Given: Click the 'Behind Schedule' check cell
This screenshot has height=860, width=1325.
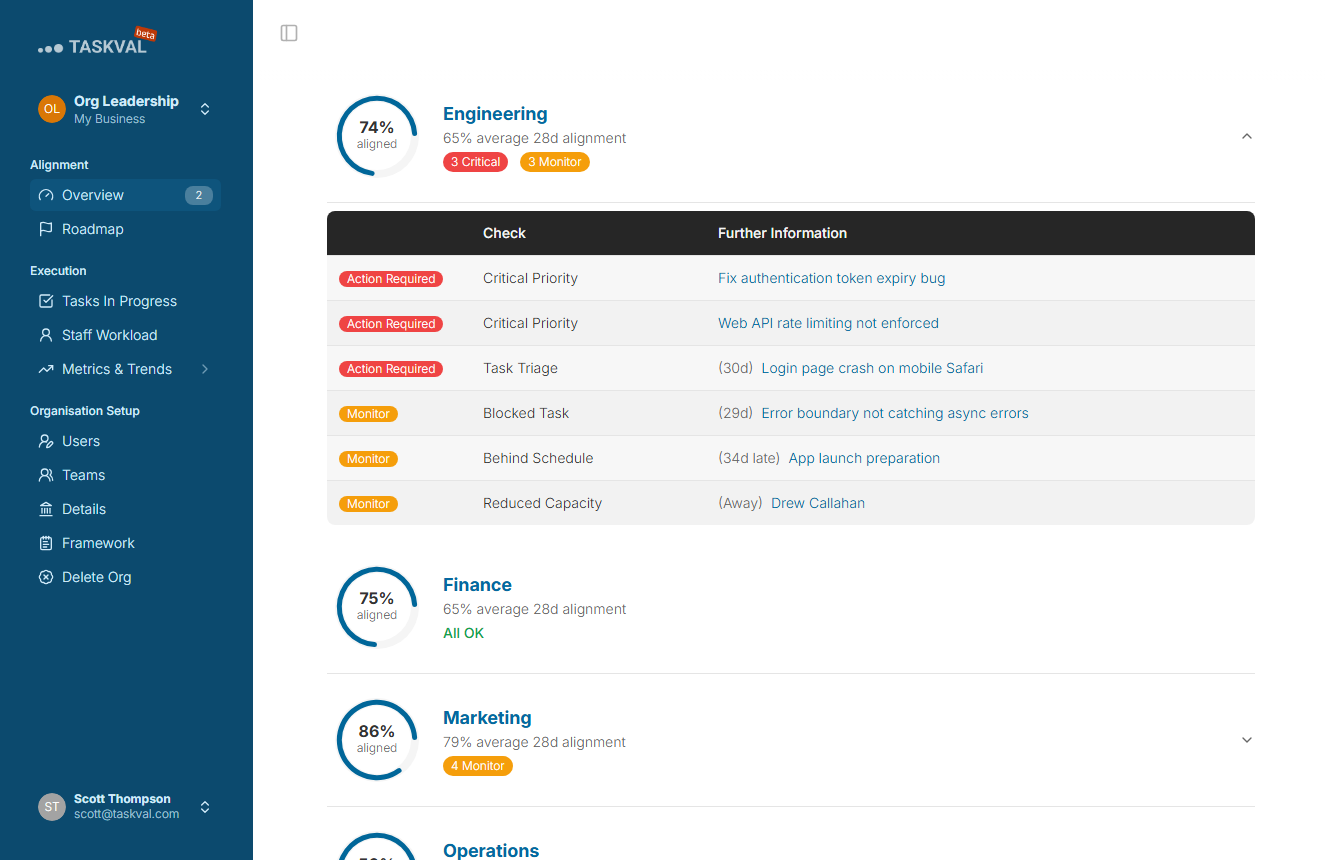Looking at the screenshot, I should pos(538,458).
